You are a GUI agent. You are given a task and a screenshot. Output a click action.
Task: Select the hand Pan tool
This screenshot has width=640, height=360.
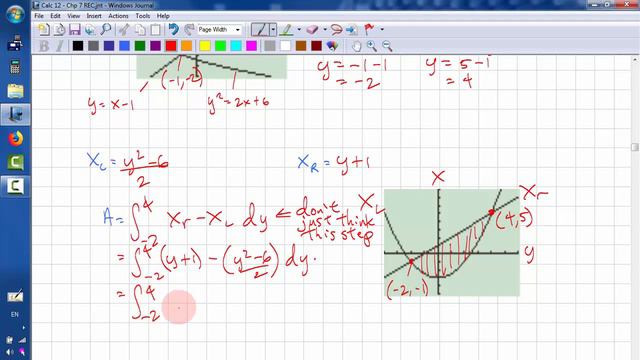356,46
